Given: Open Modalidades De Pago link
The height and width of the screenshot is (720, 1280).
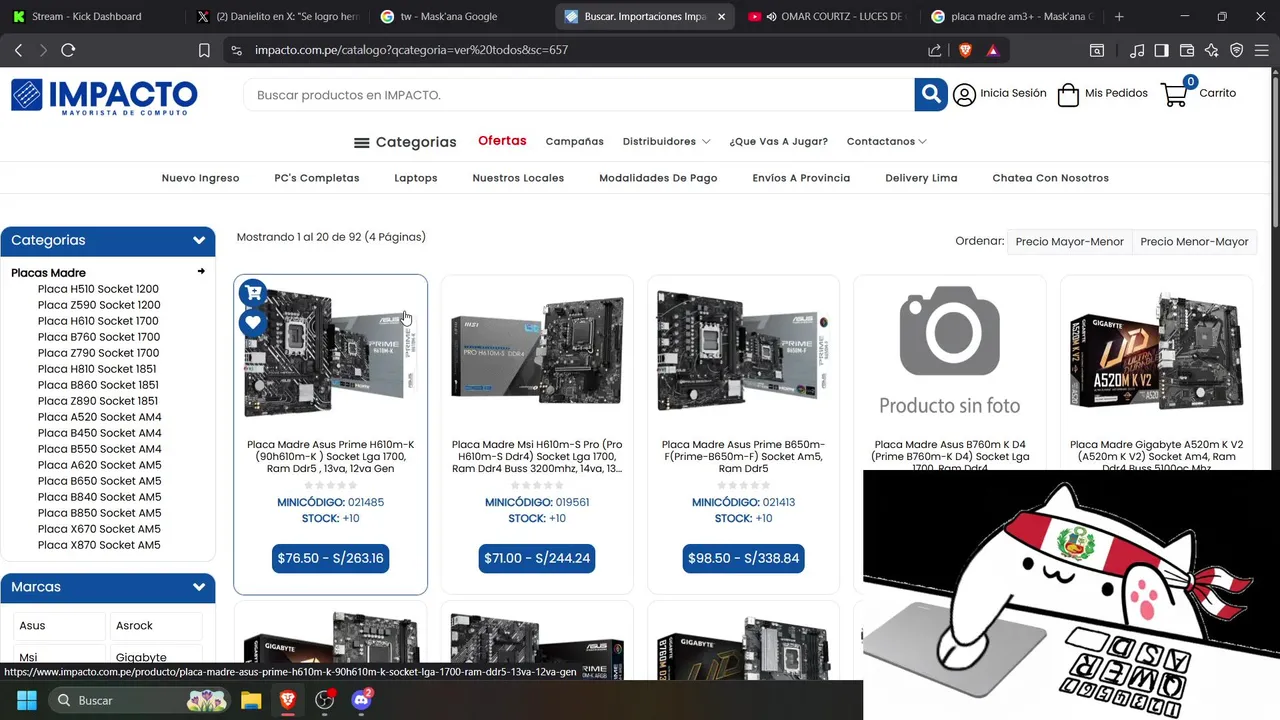Looking at the screenshot, I should tap(658, 178).
